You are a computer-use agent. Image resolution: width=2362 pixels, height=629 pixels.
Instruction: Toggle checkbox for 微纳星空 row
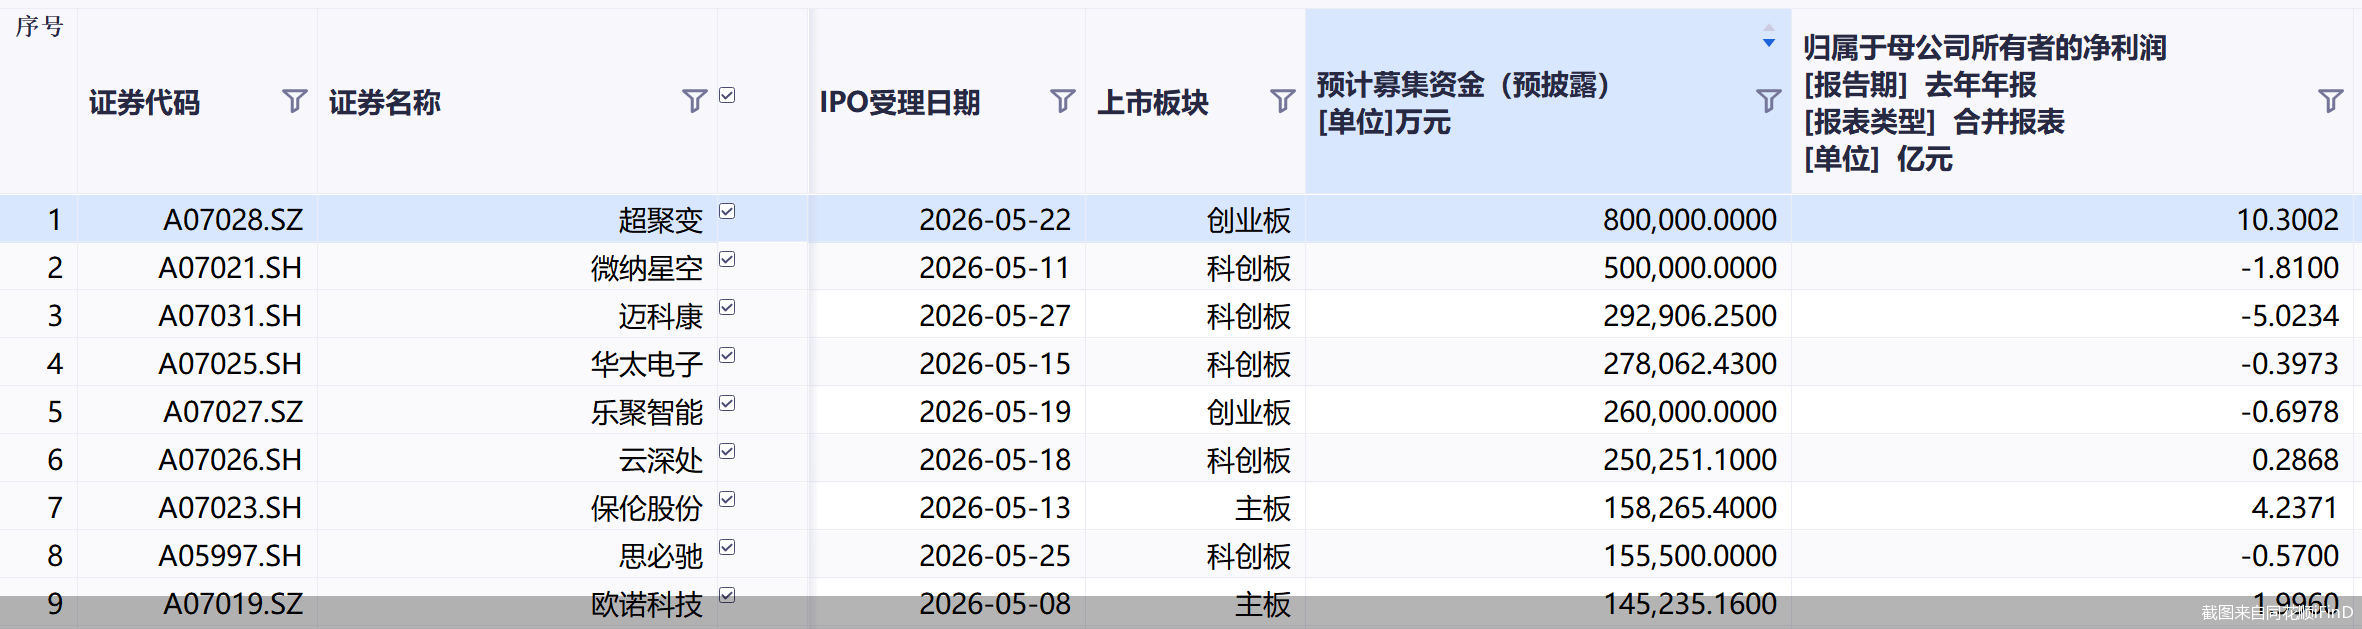727,259
